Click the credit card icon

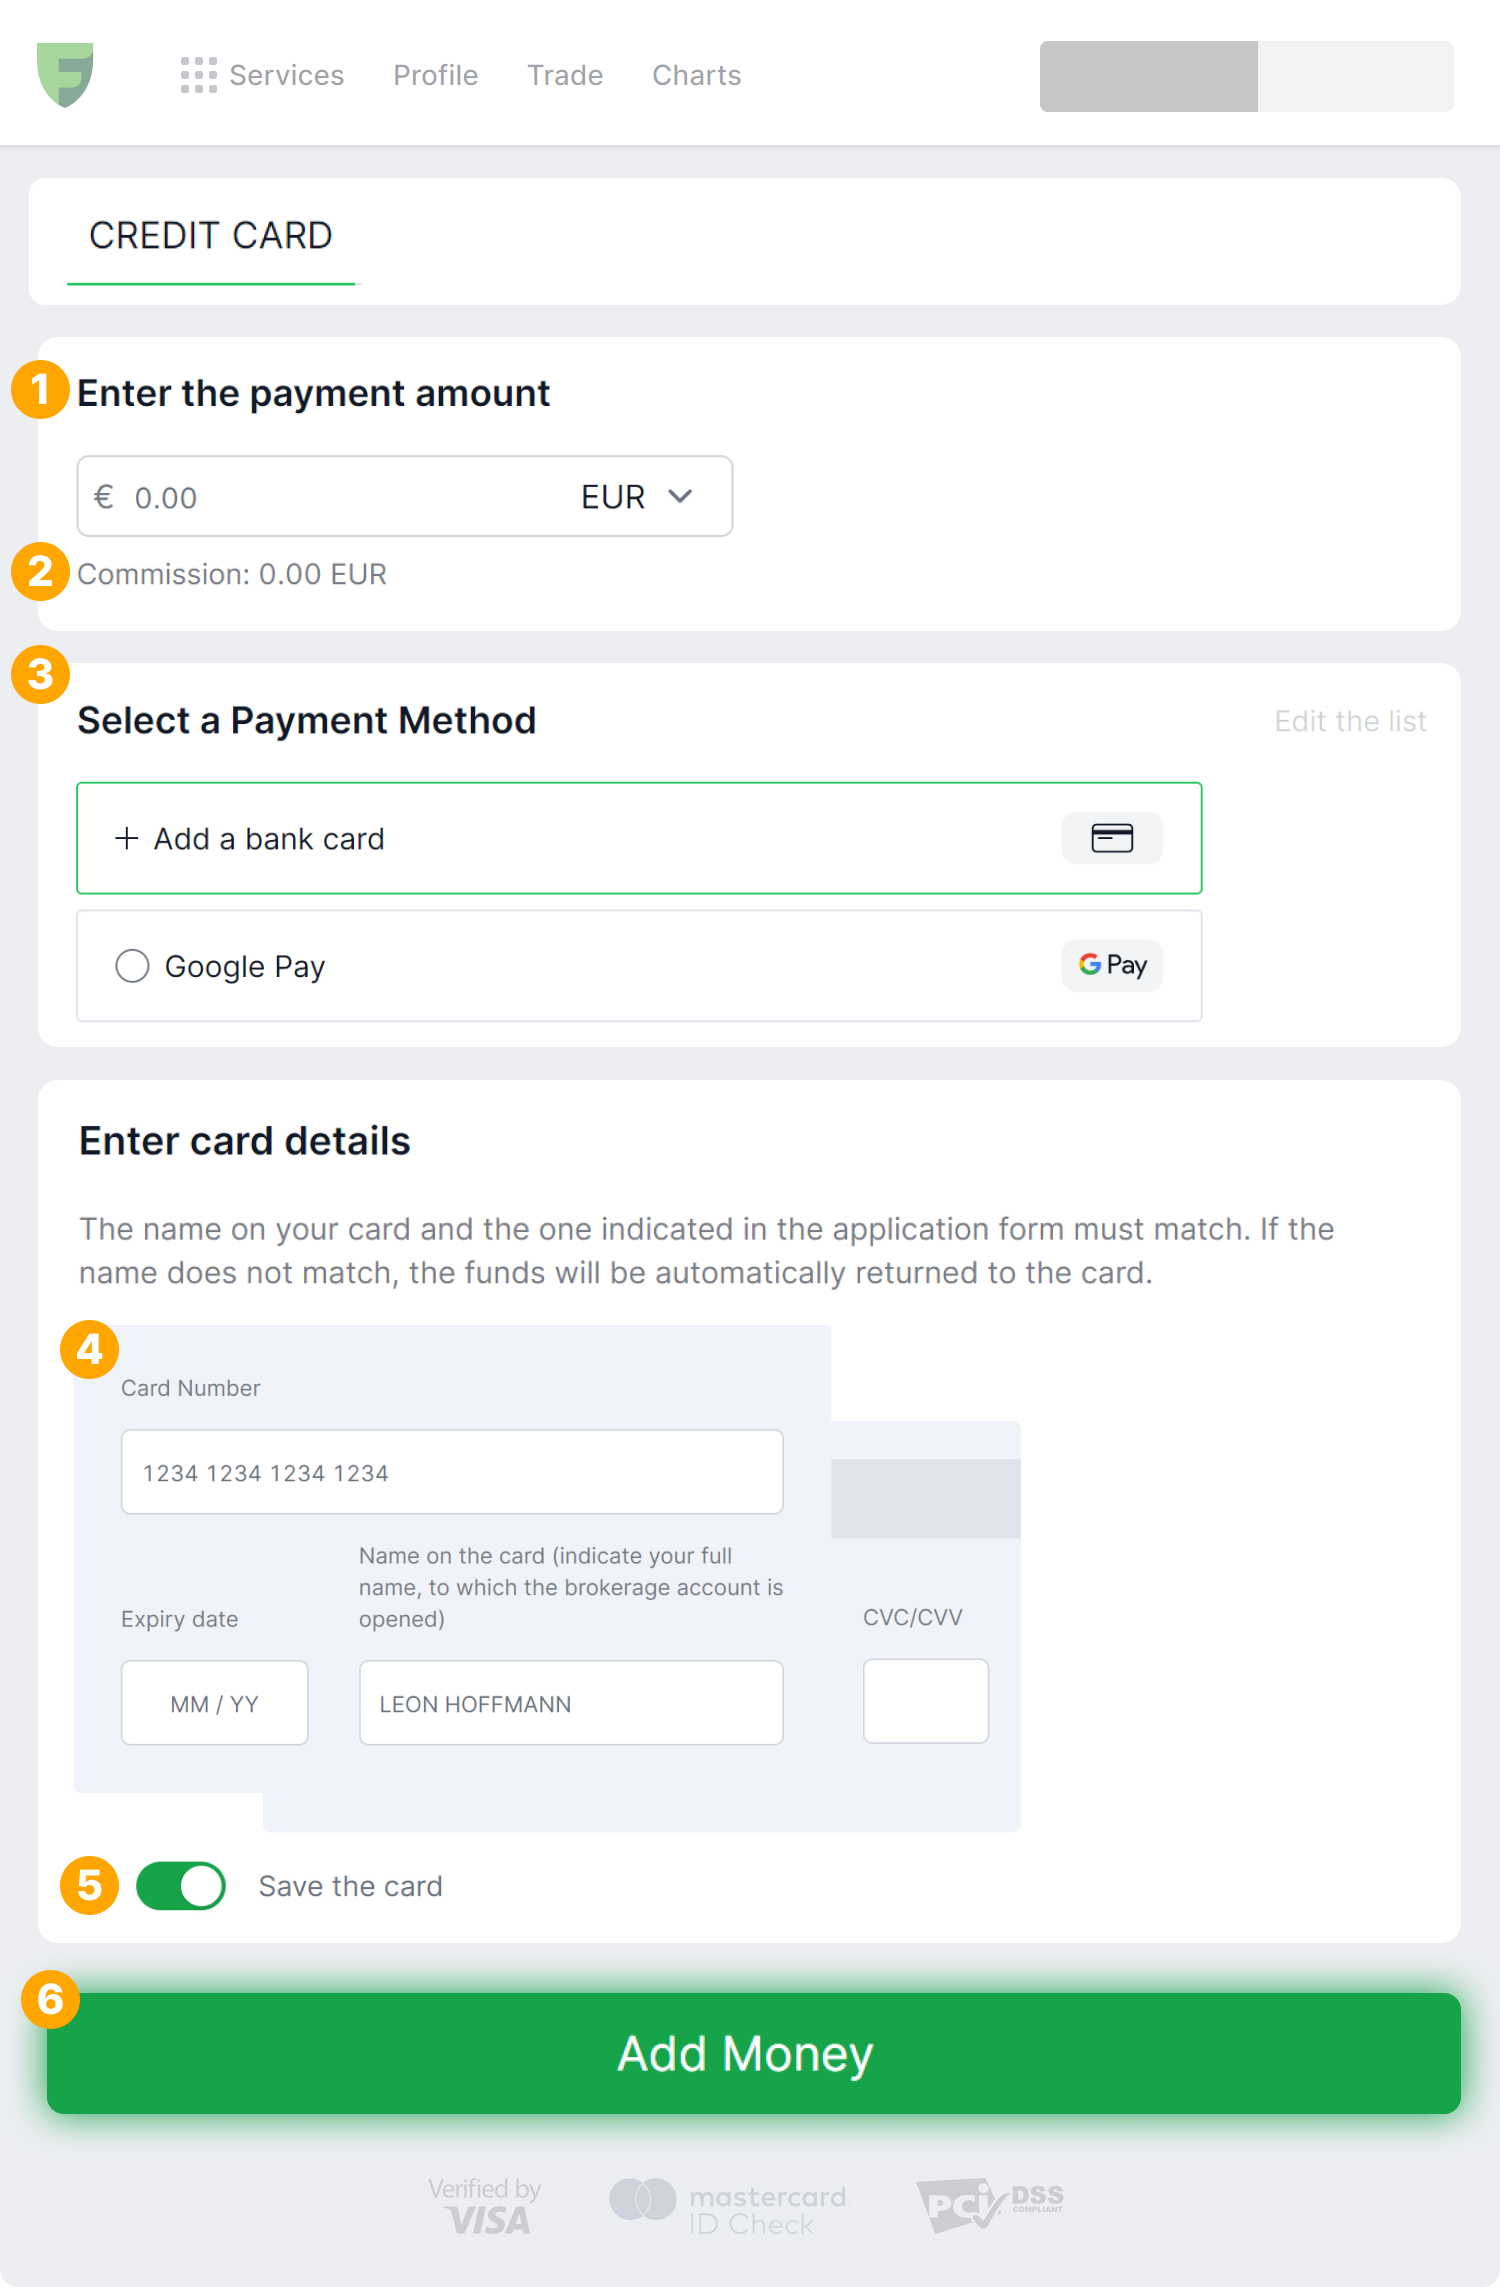pyautogui.click(x=1111, y=838)
